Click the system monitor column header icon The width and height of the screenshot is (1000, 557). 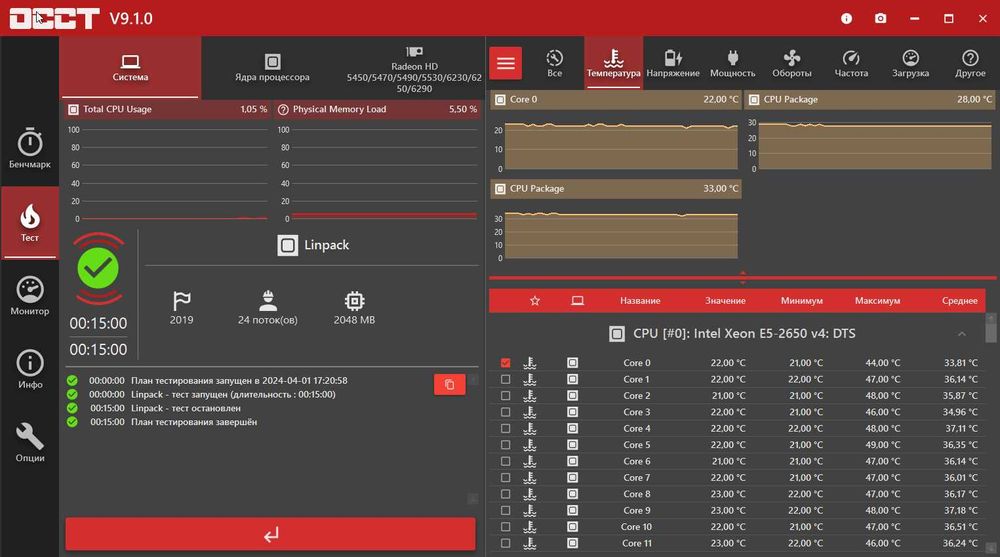pyautogui.click(x=577, y=301)
